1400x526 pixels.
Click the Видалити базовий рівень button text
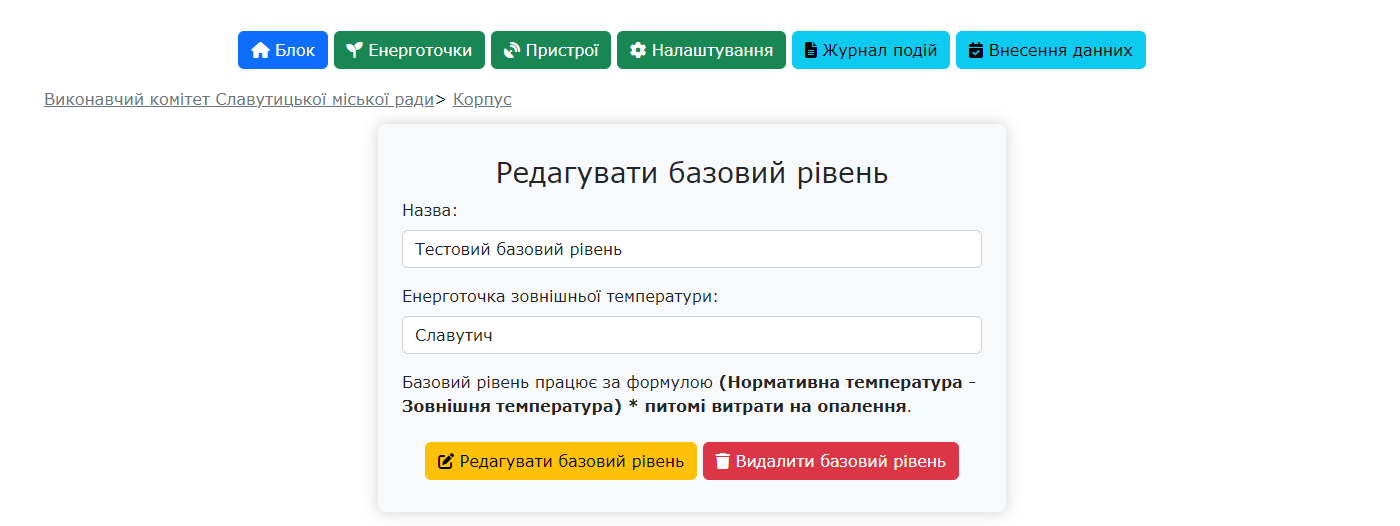click(x=841, y=461)
